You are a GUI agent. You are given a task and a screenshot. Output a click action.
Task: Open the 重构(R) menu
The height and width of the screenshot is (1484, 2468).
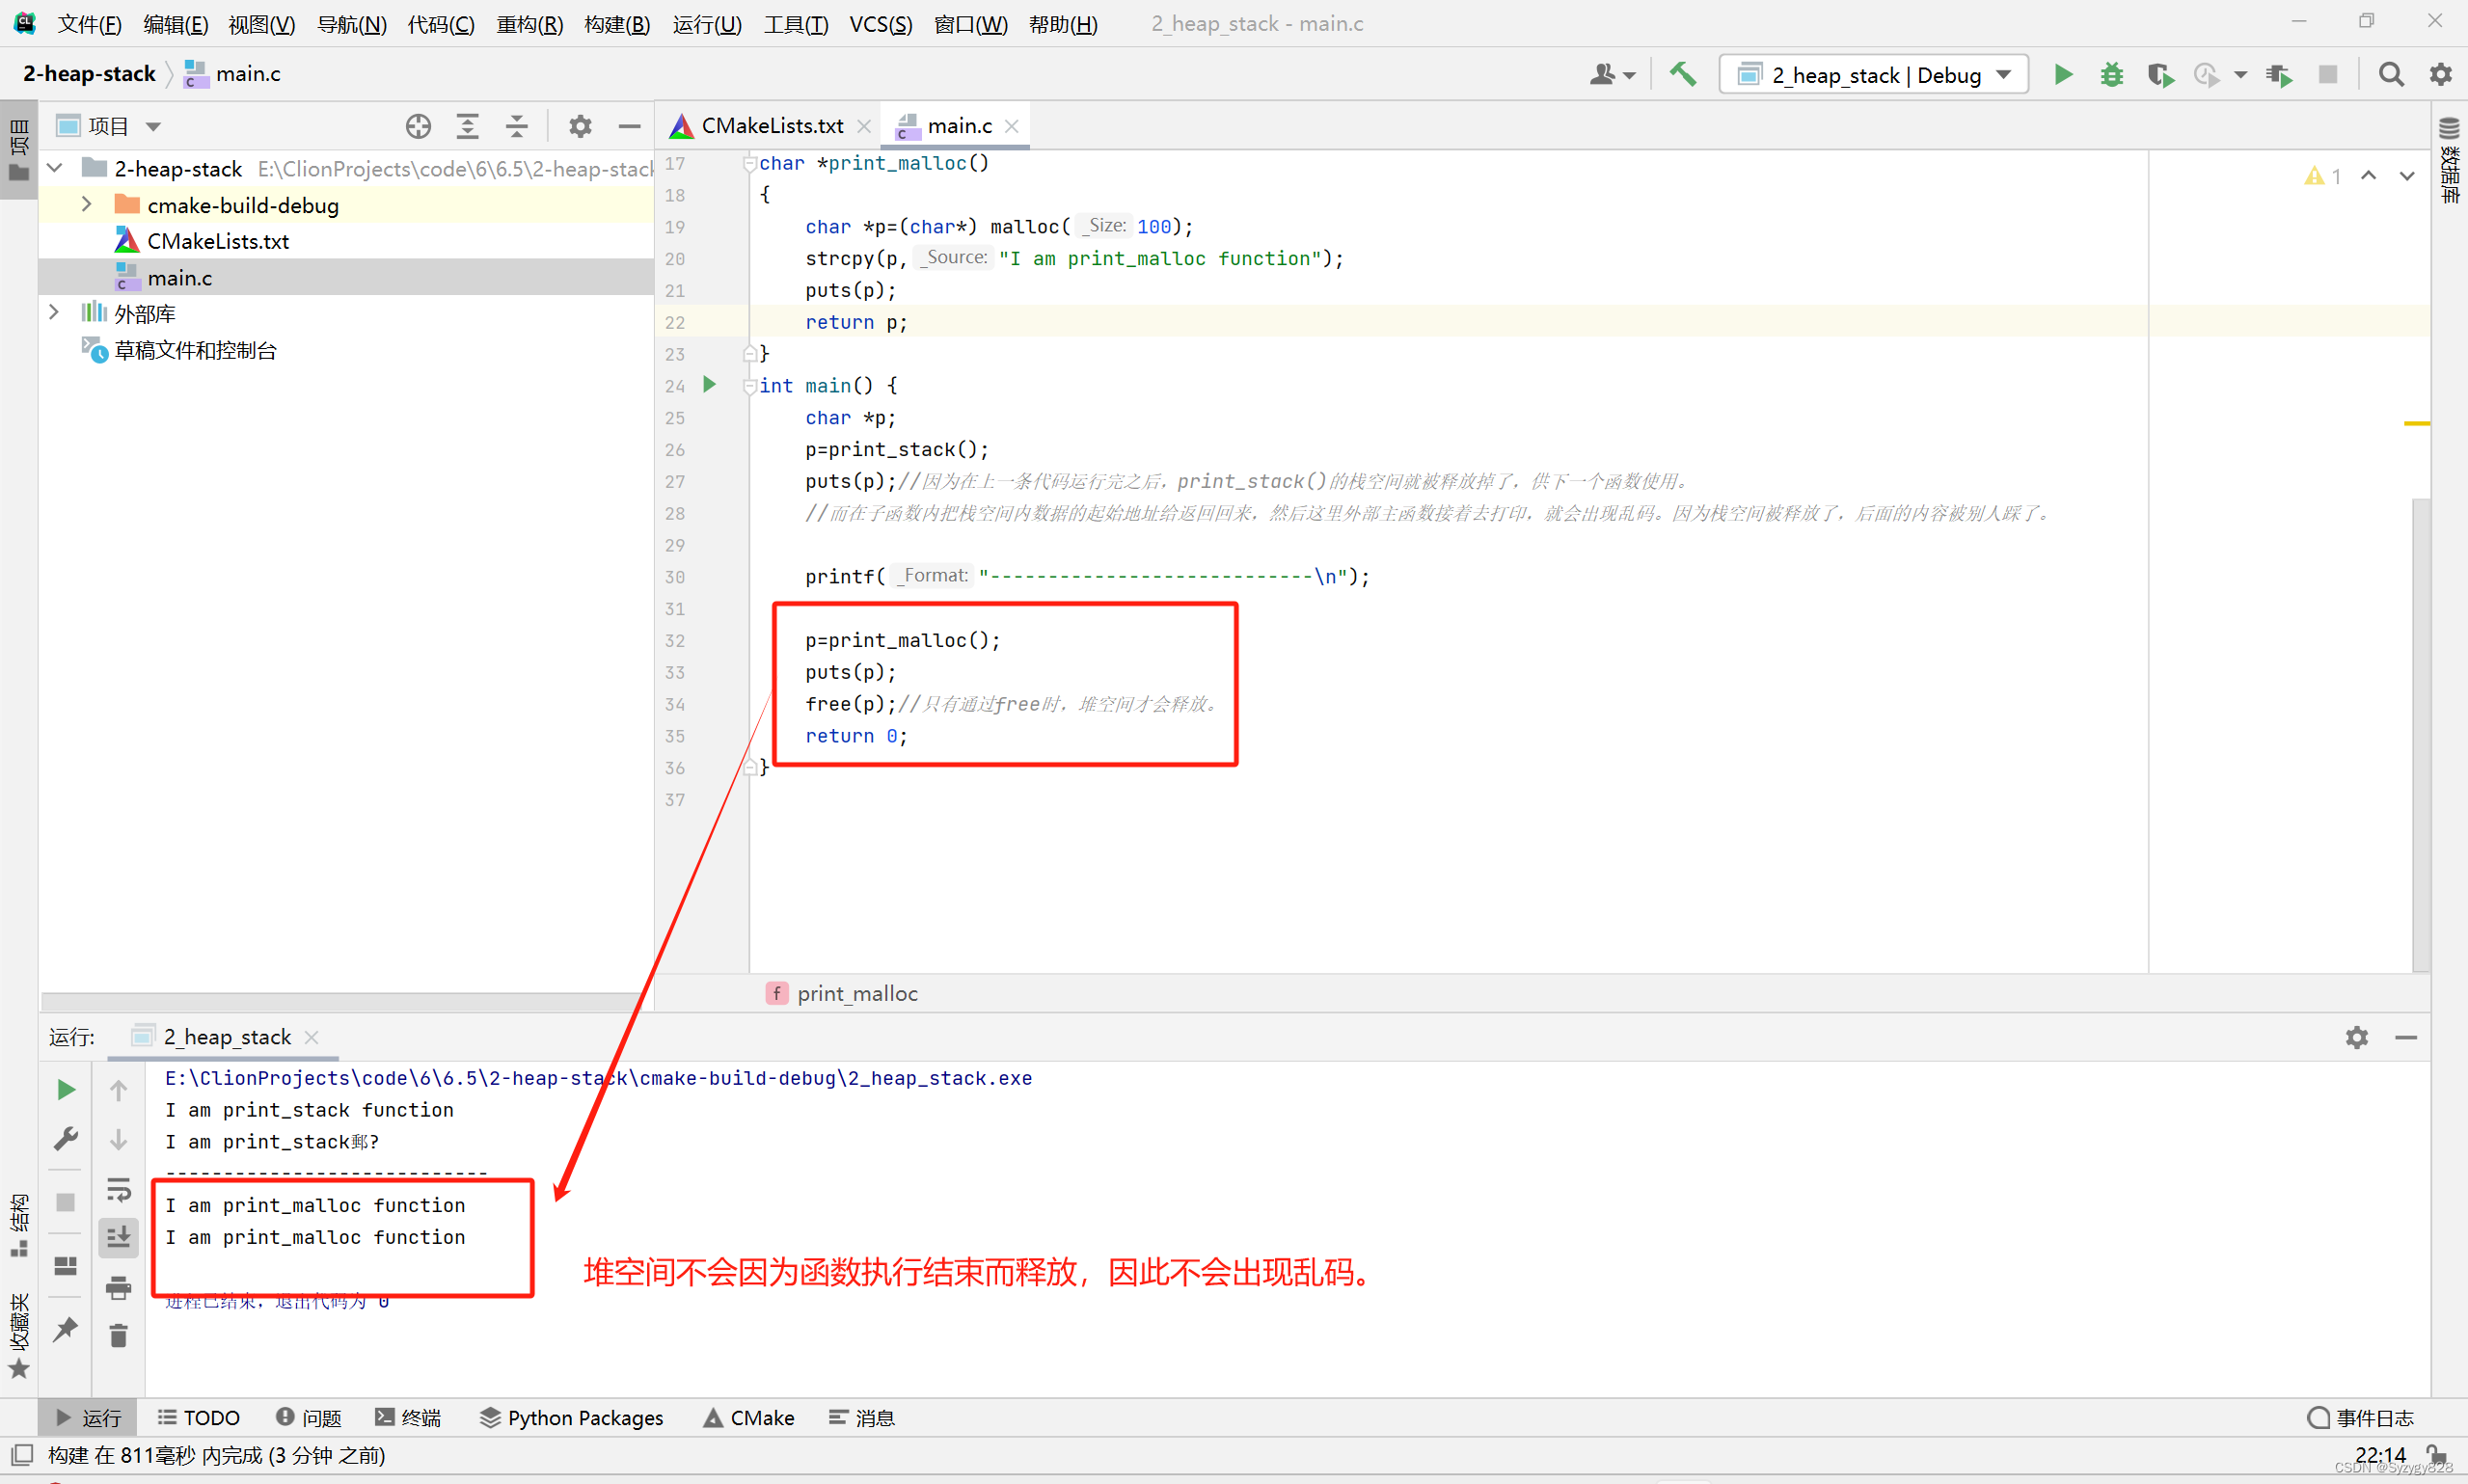529,24
